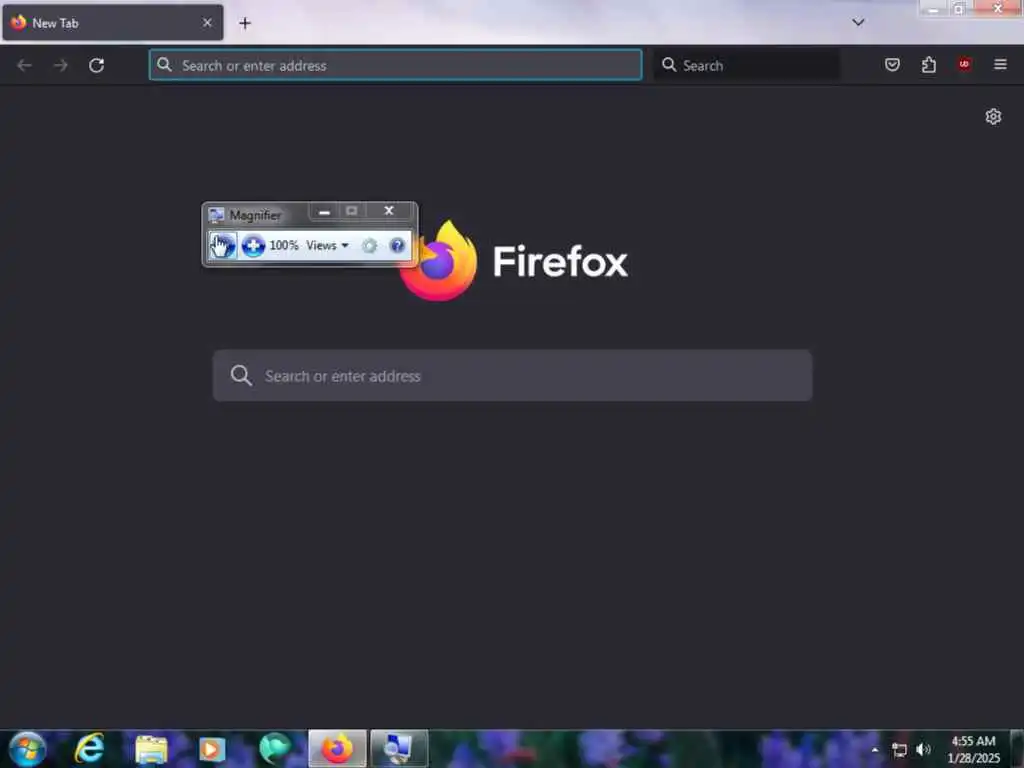This screenshot has height=768, width=1024.
Task: Click magnifying glass in page search field
Action: (241, 376)
